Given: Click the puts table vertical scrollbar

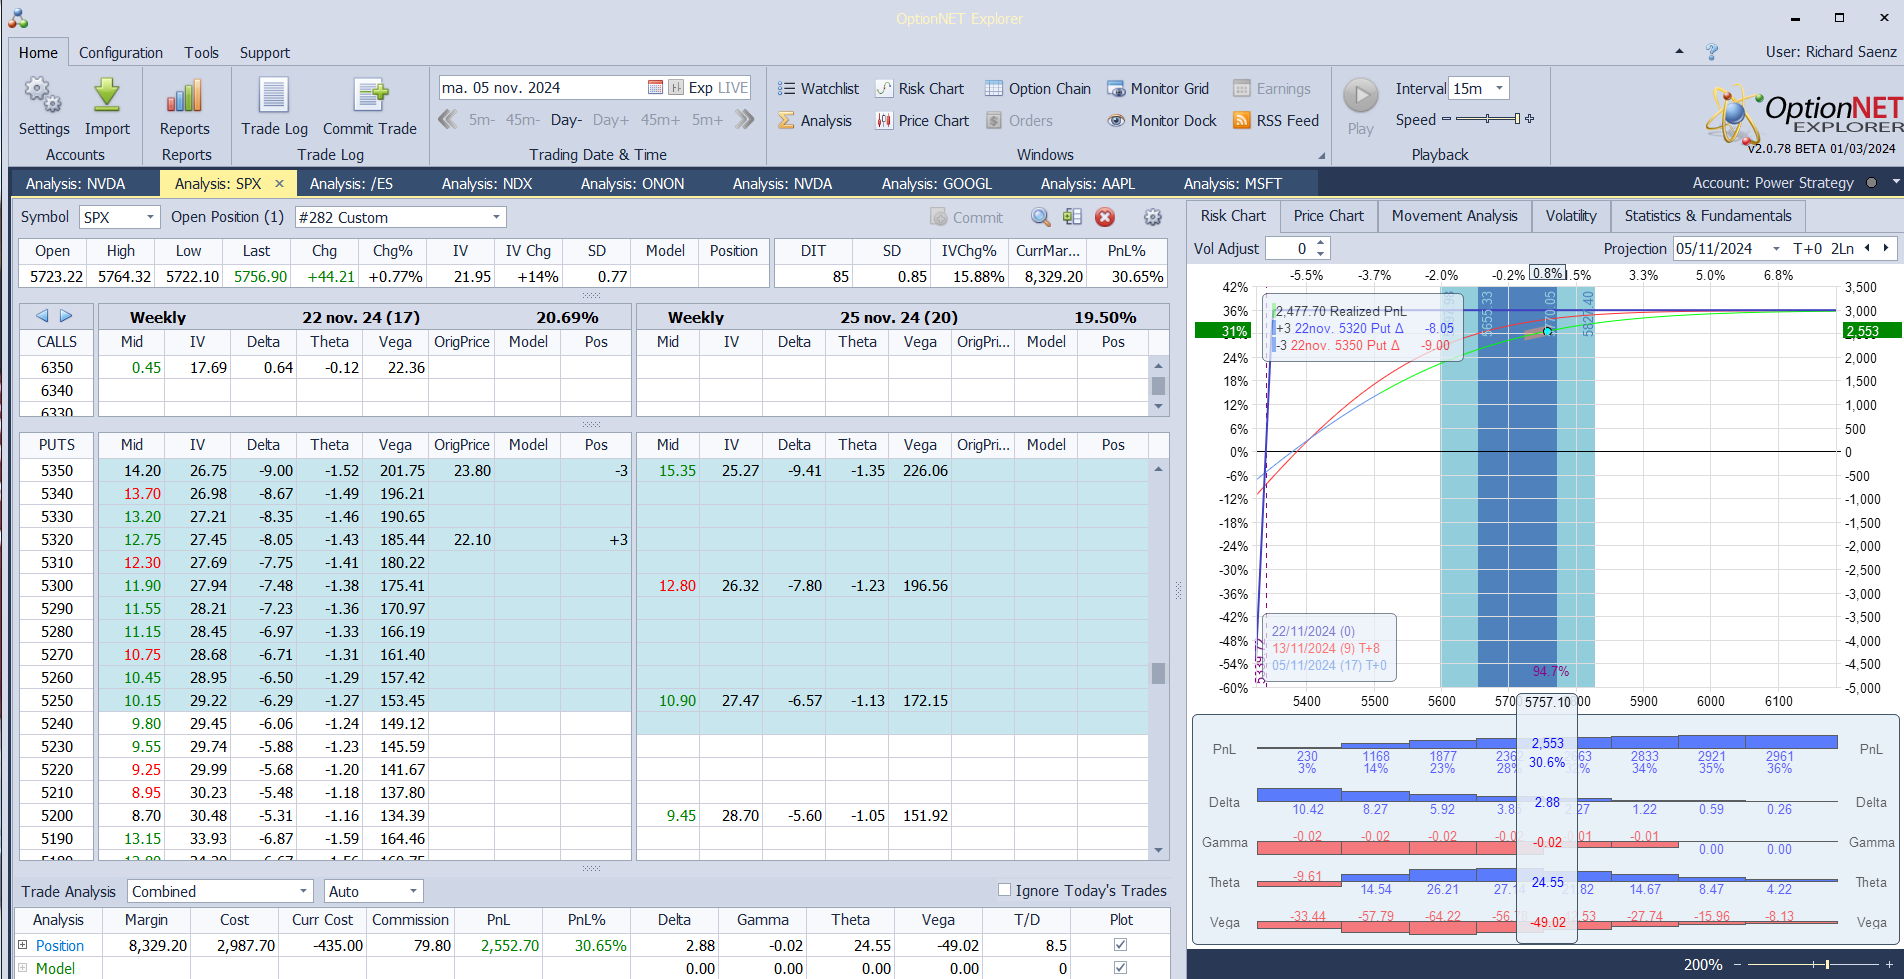Looking at the screenshot, I should pyautogui.click(x=1159, y=660).
